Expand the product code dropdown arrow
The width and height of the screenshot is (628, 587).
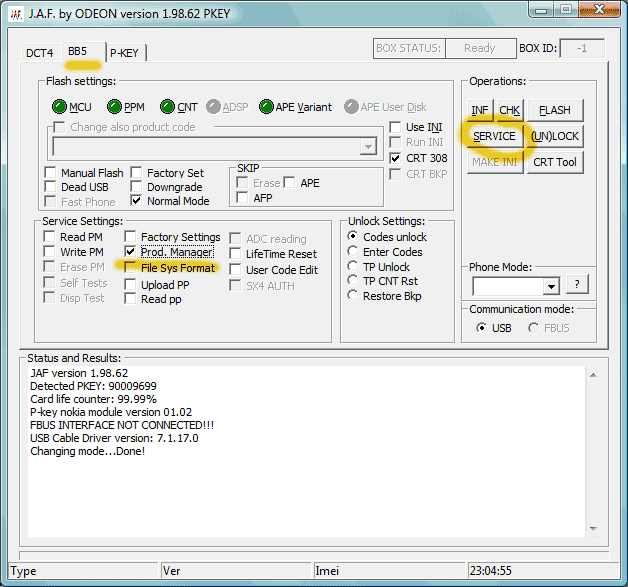(368, 147)
